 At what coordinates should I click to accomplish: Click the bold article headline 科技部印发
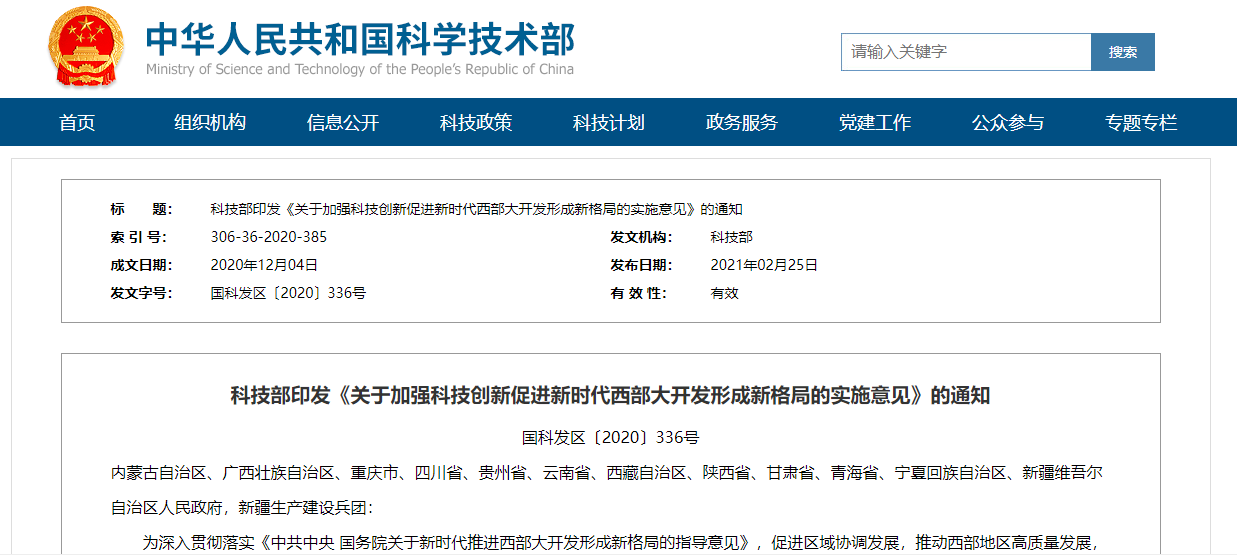point(610,395)
